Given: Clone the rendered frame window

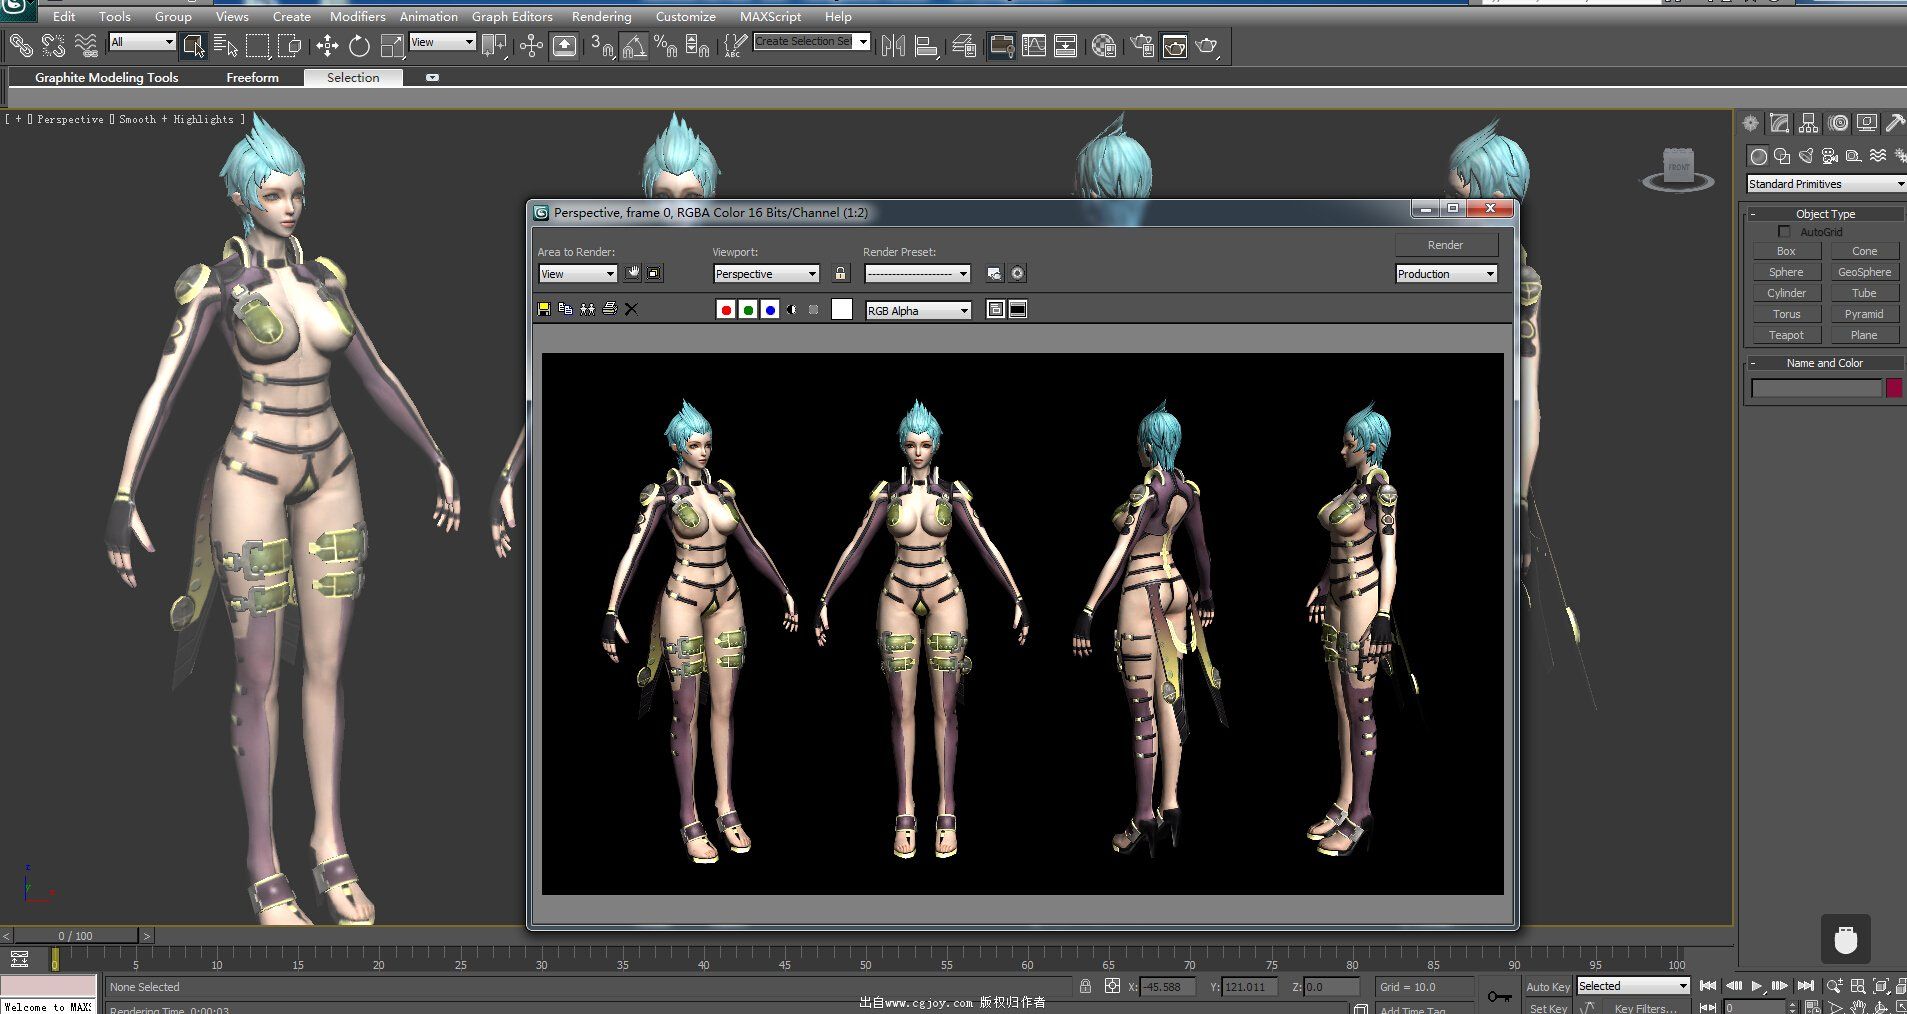Looking at the screenshot, I should point(587,309).
